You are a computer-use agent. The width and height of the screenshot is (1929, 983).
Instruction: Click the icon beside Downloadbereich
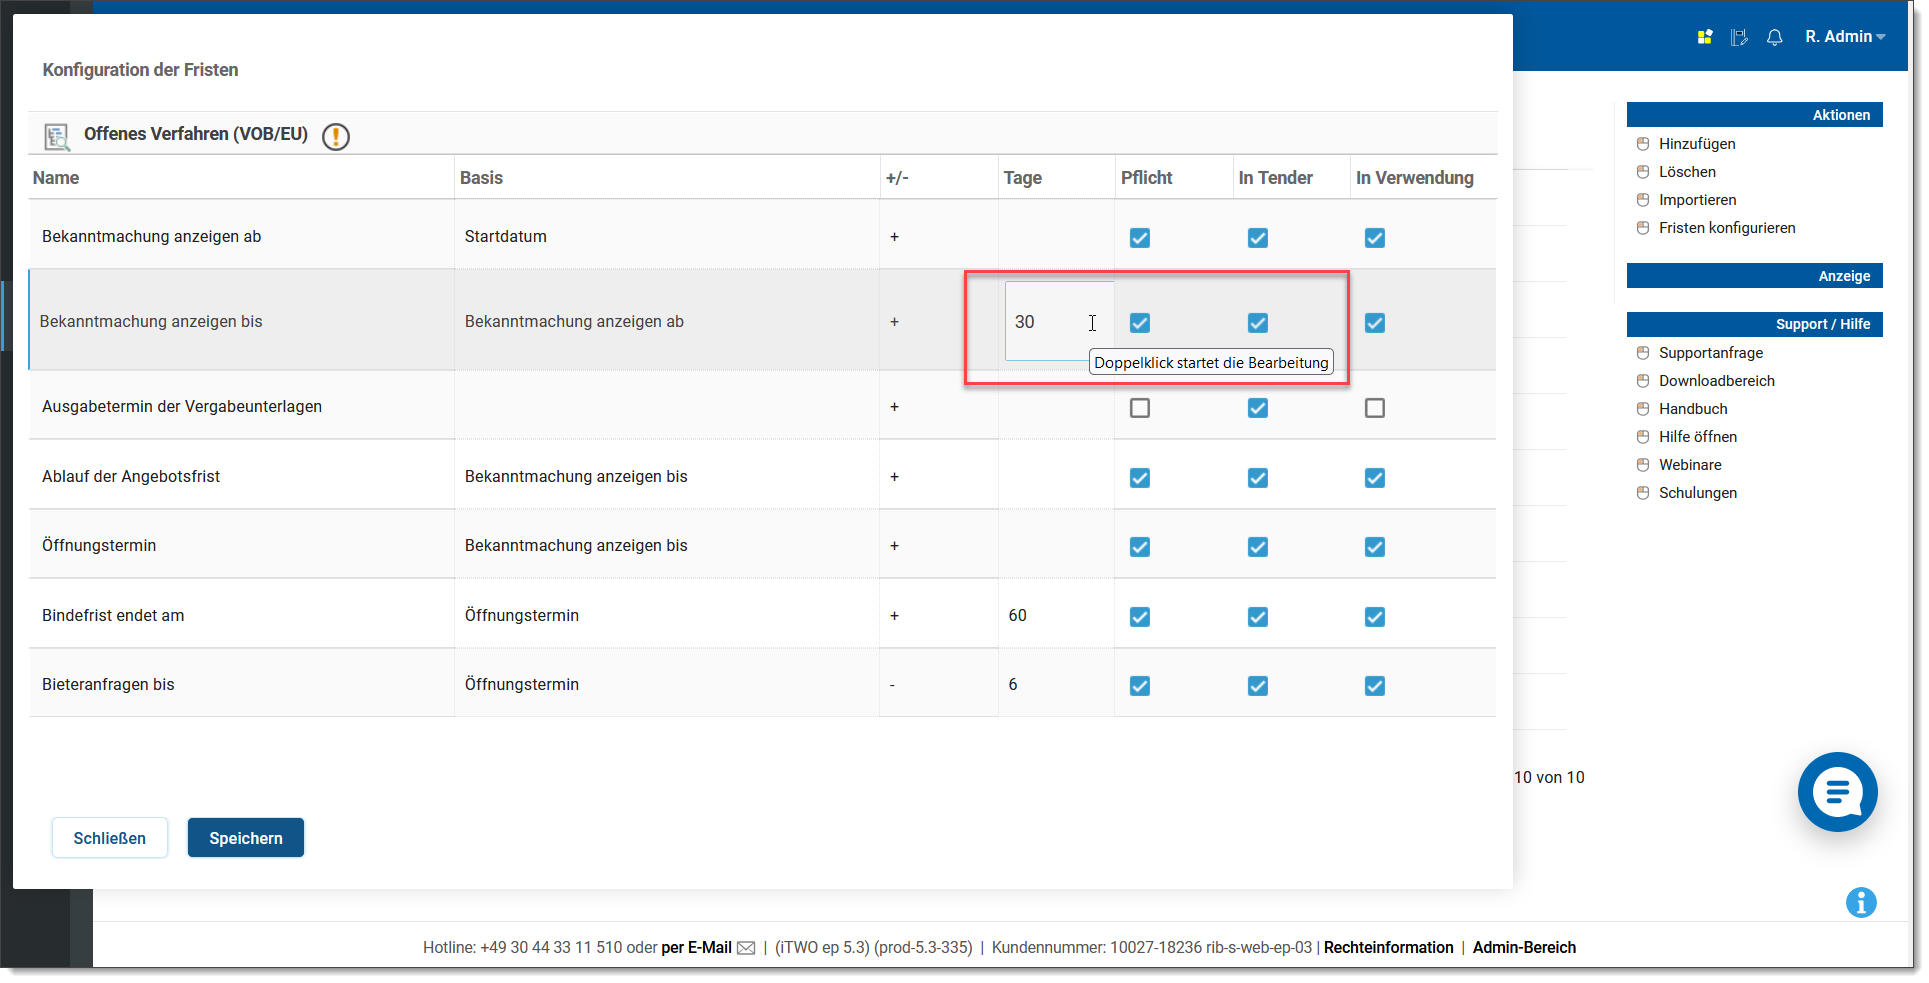click(x=1643, y=381)
